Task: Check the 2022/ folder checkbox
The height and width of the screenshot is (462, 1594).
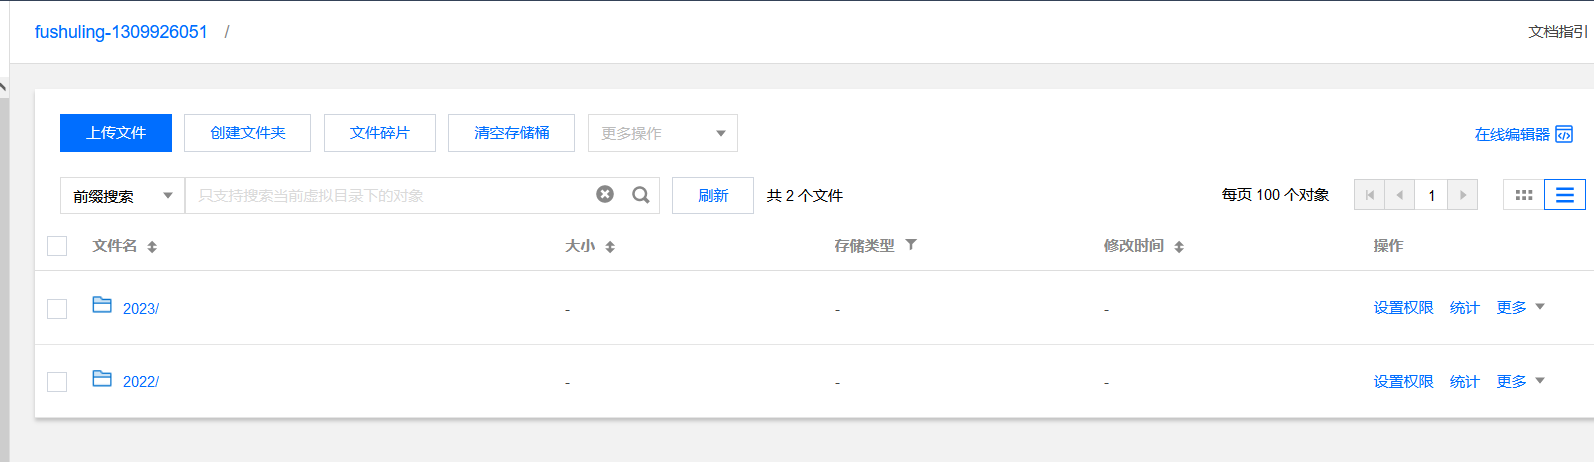Action: 57,382
